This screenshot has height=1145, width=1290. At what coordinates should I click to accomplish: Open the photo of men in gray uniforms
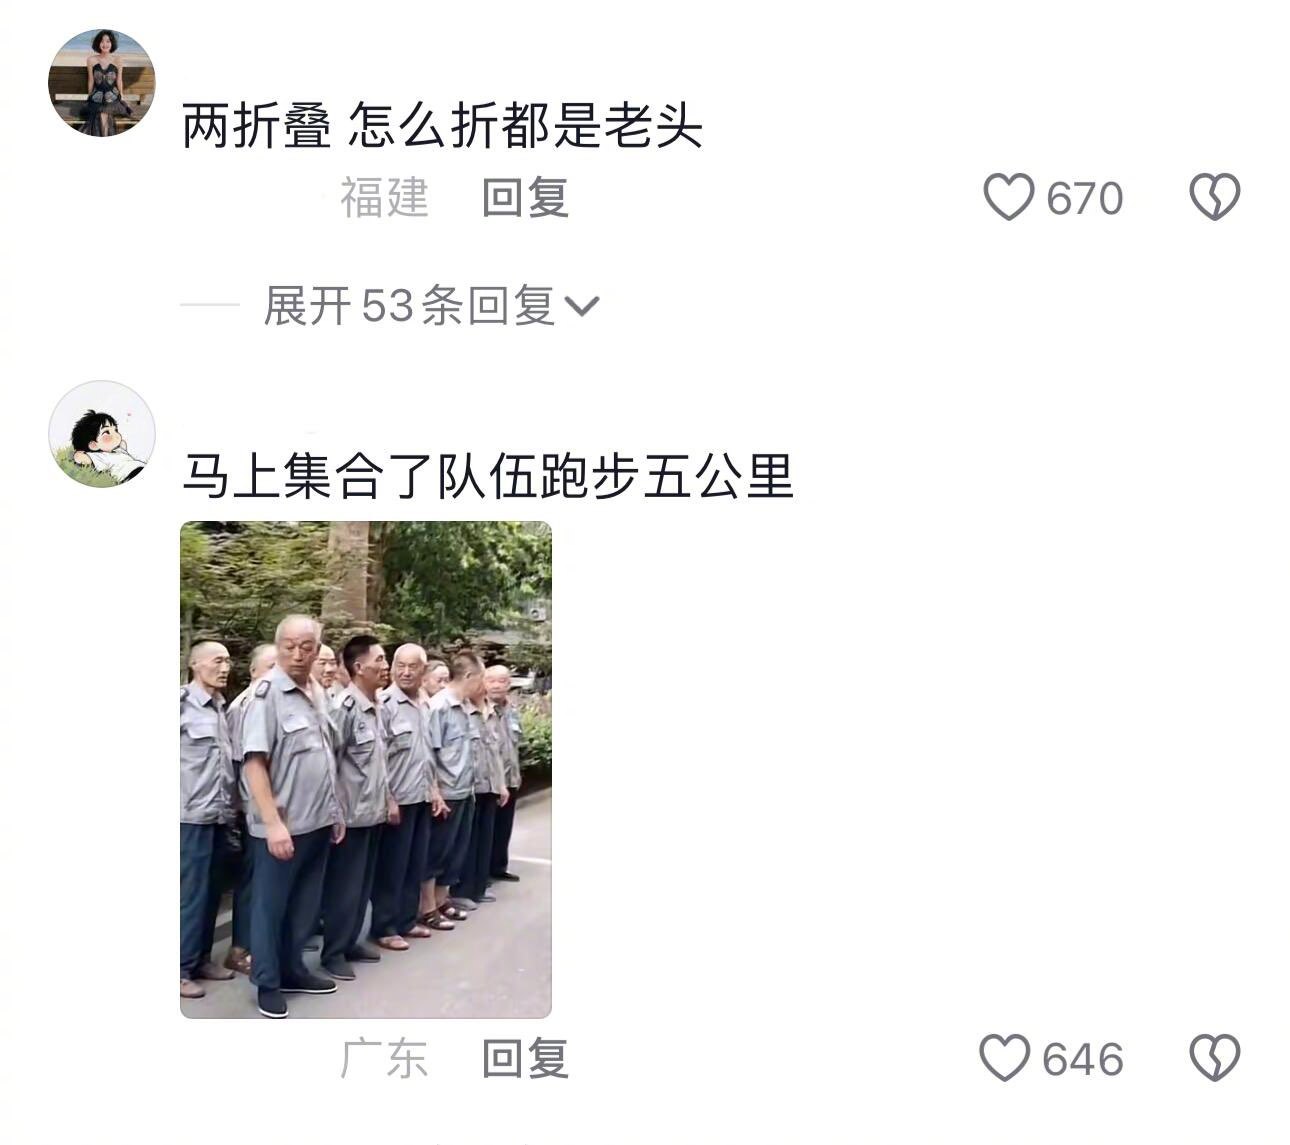(366, 769)
